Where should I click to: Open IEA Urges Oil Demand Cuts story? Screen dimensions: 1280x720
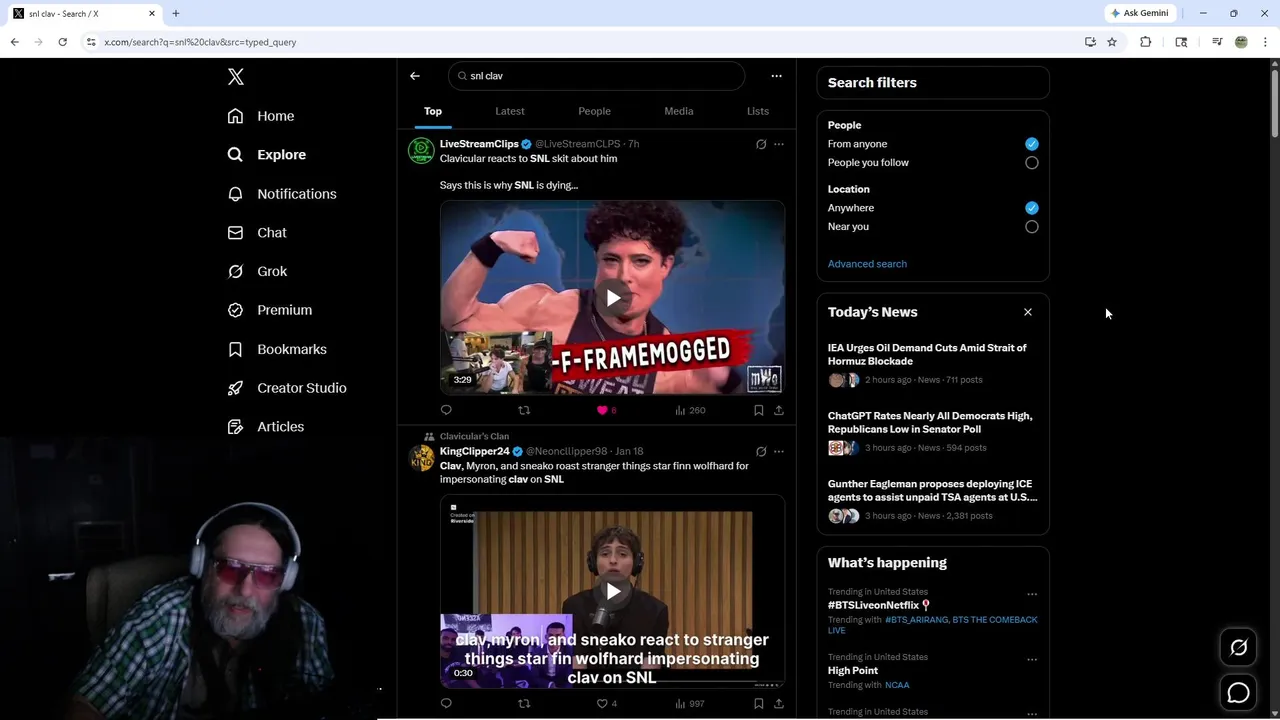[x=933, y=364]
